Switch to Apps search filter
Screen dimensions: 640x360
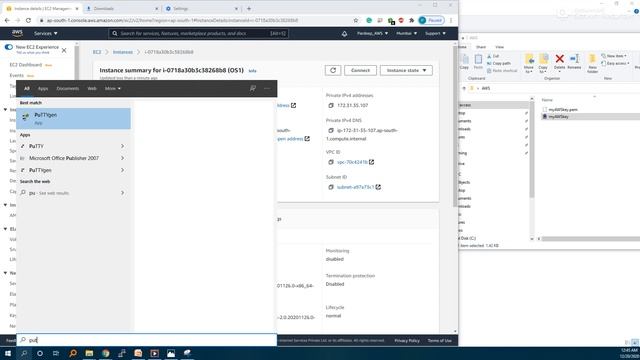[43, 89]
